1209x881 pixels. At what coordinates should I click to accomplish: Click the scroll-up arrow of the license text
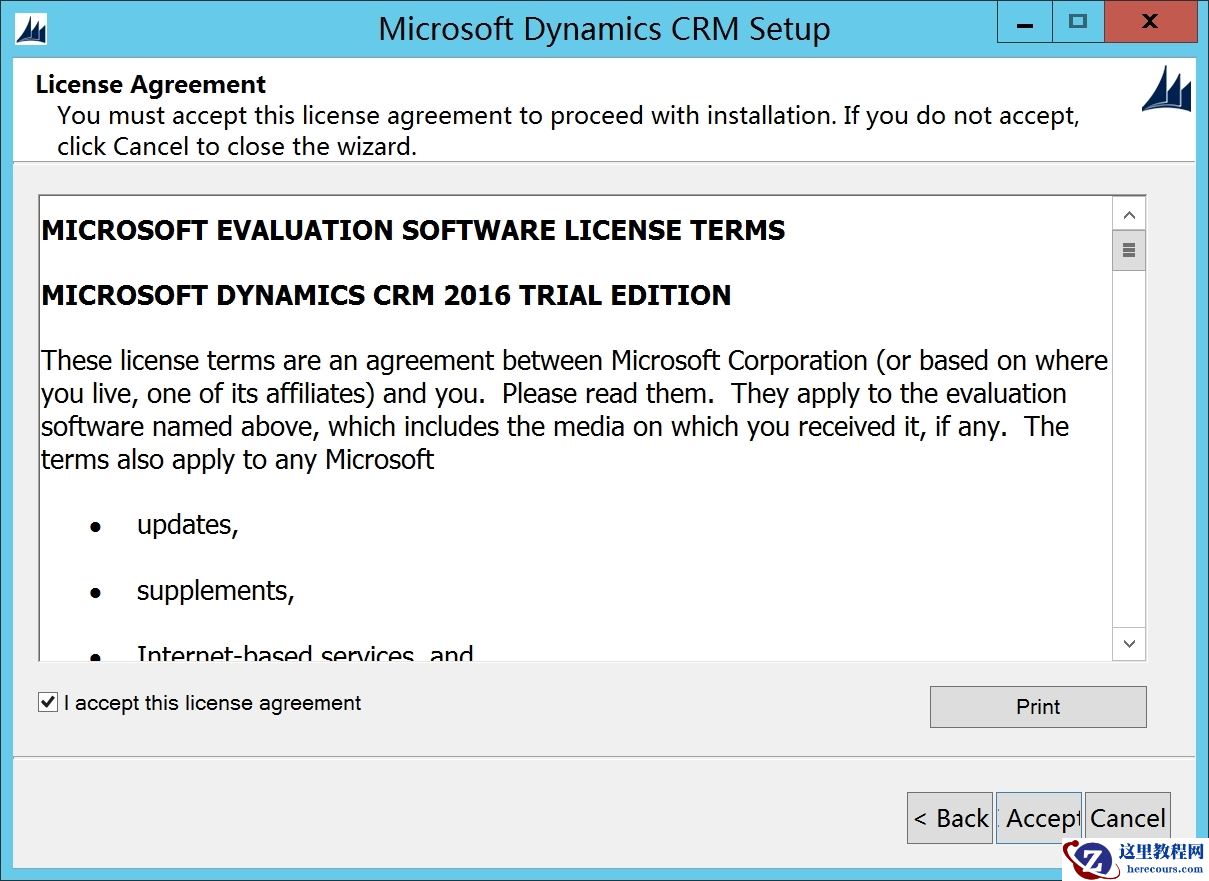coord(1128,213)
